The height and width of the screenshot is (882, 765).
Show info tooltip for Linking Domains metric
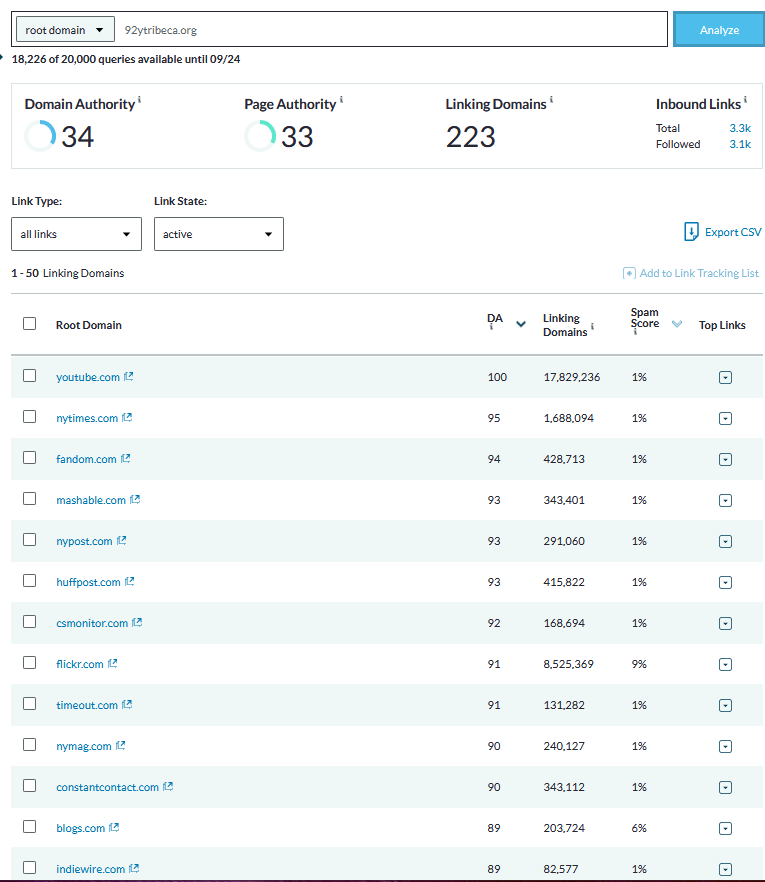(551, 100)
